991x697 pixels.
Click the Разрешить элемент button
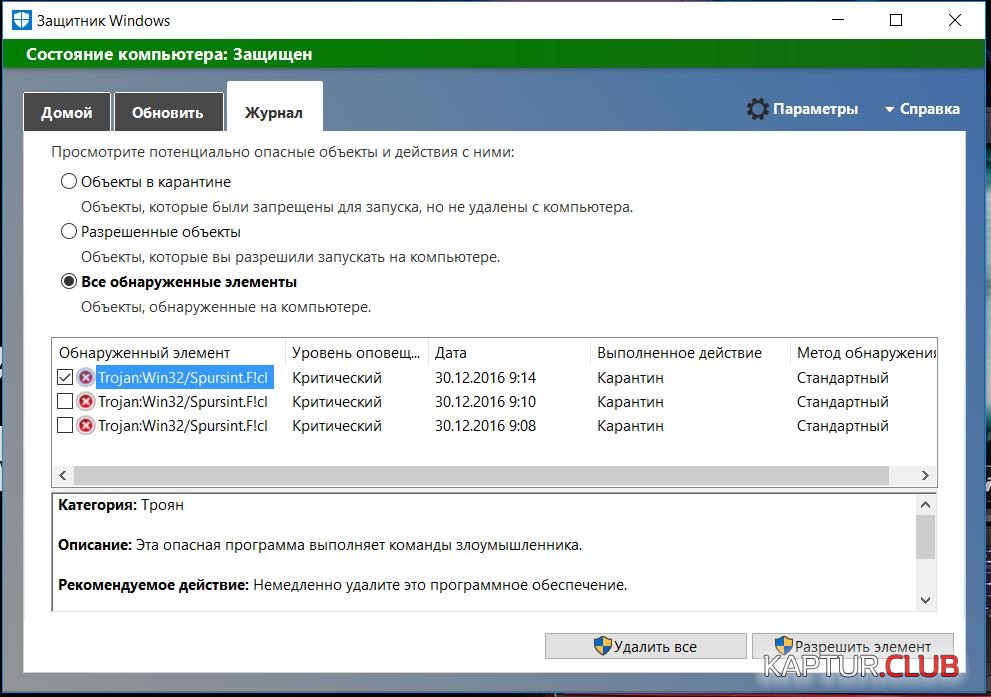coord(853,646)
